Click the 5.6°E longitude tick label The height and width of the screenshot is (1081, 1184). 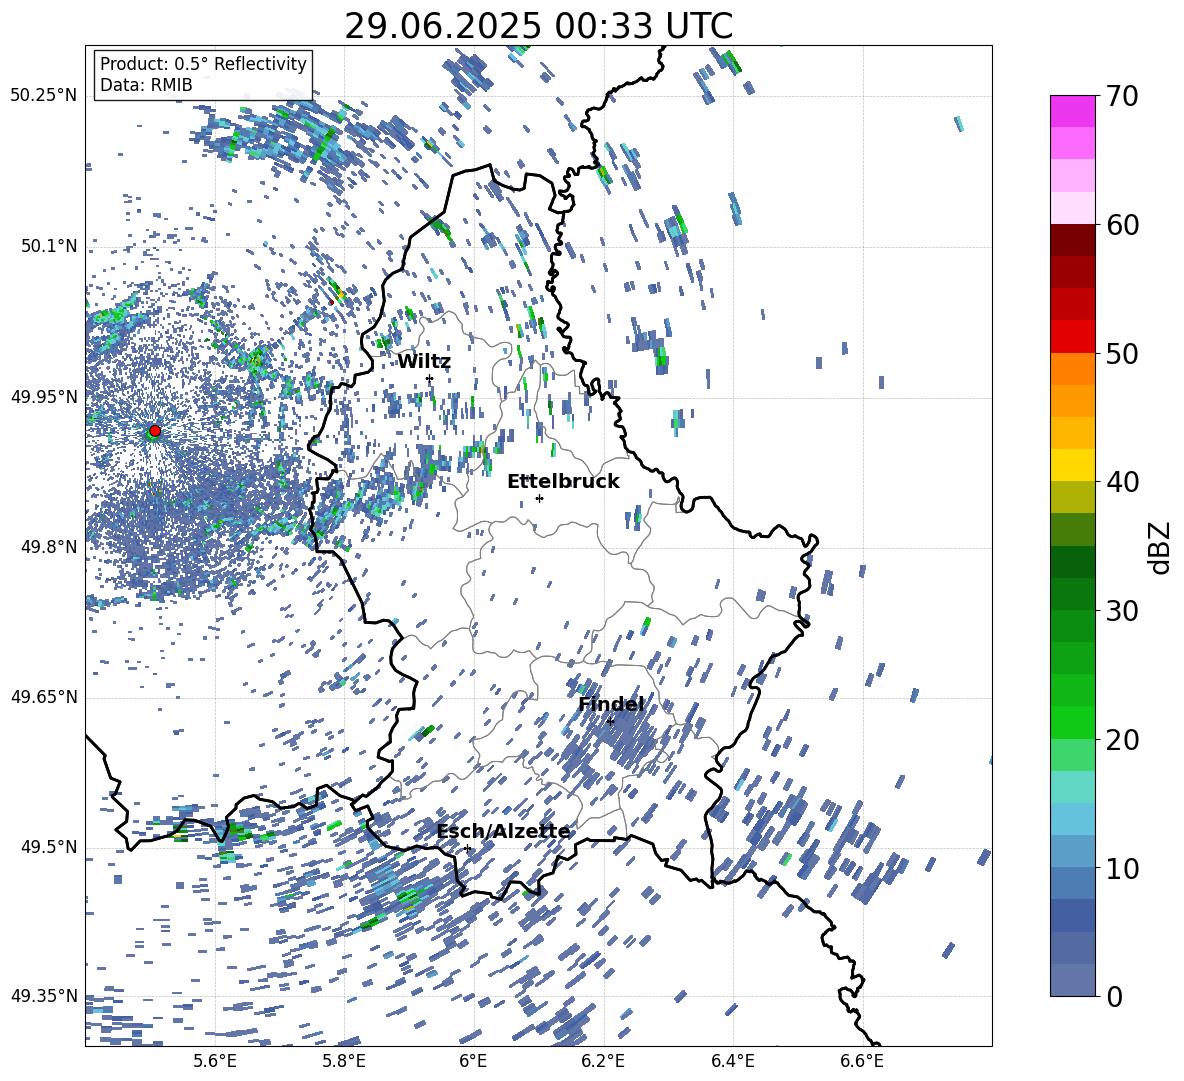215,1061
